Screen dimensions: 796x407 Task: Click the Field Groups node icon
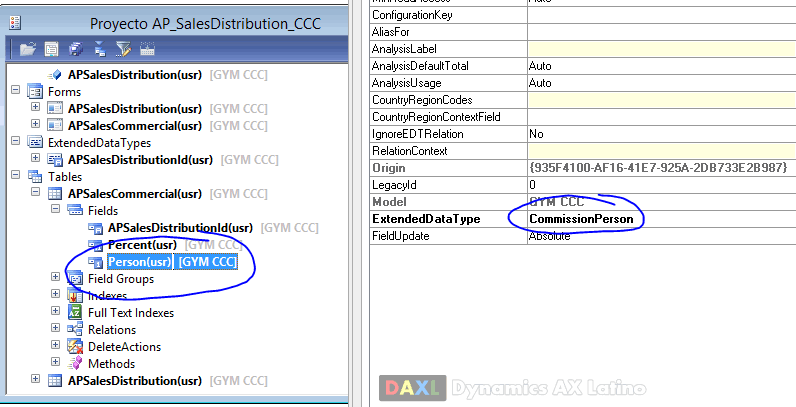click(75, 279)
